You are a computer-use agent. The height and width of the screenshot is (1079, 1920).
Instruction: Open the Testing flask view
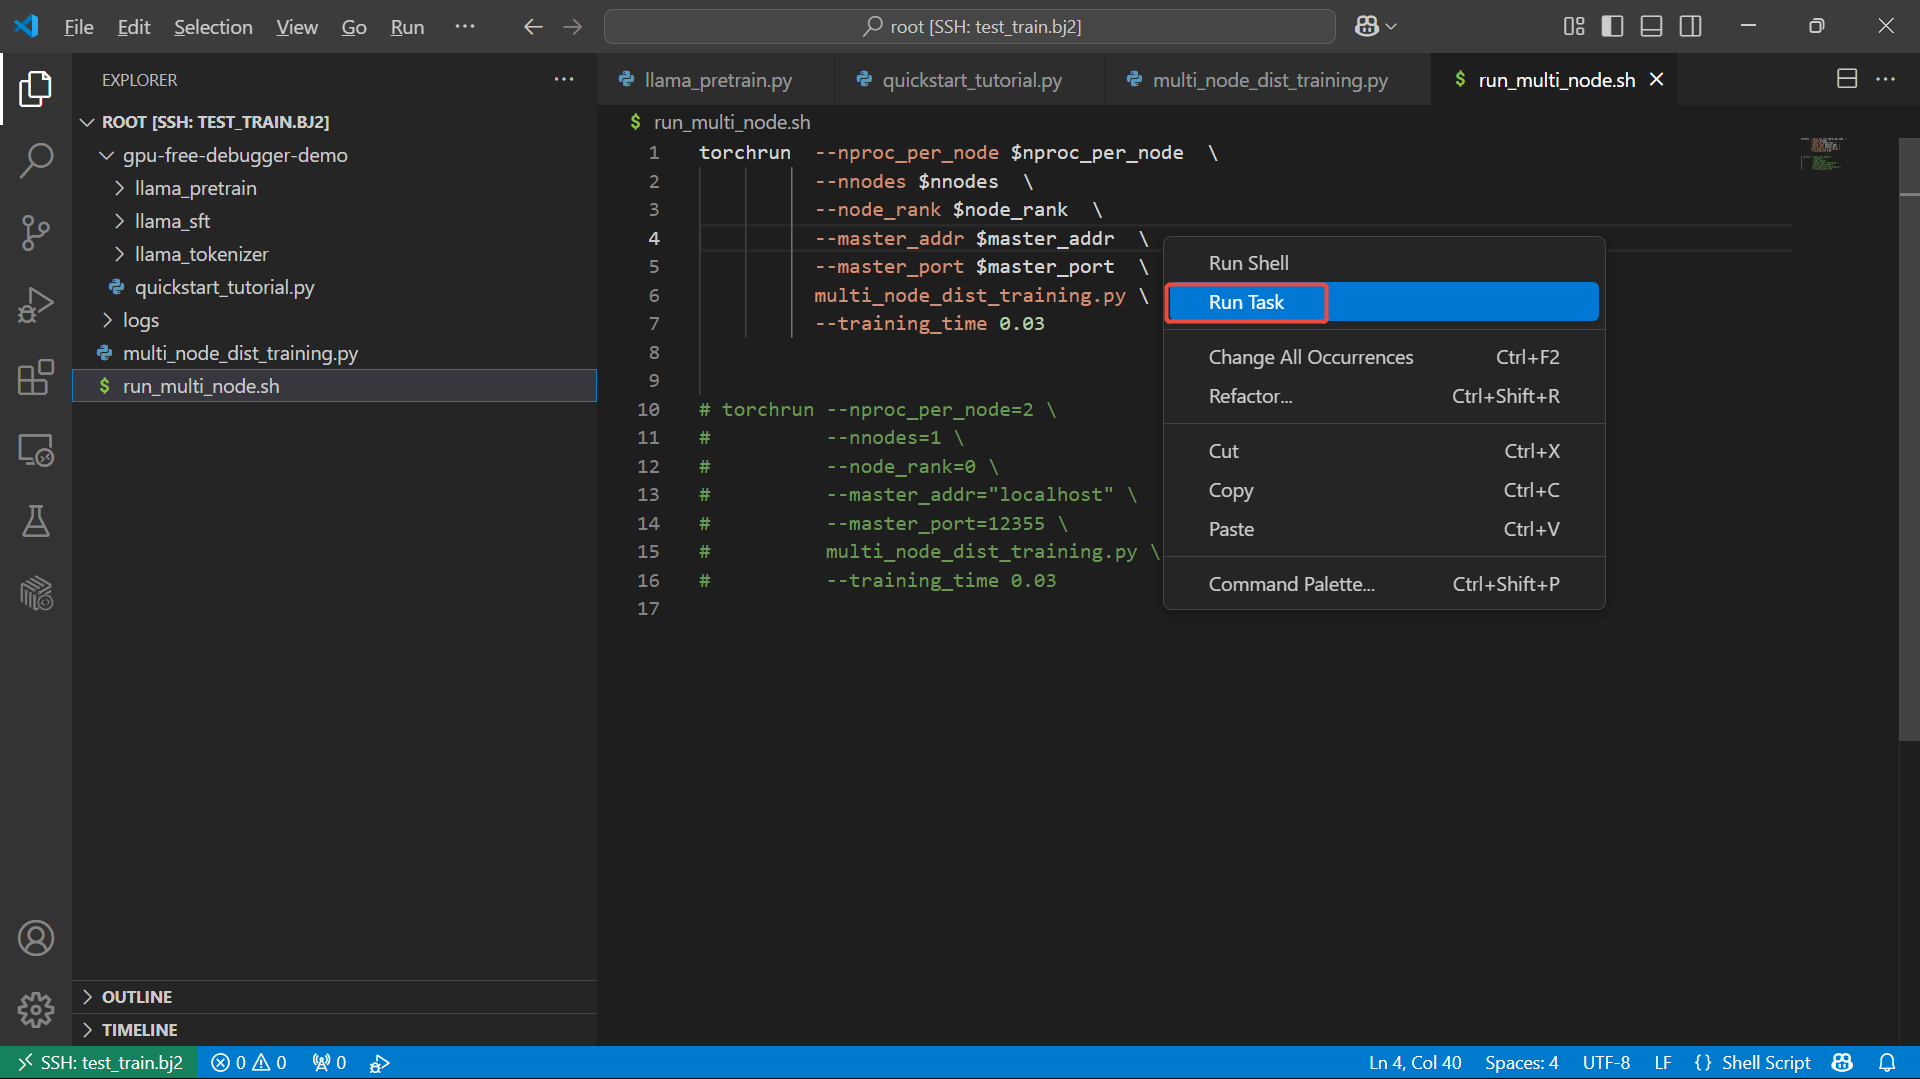click(x=36, y=521)
